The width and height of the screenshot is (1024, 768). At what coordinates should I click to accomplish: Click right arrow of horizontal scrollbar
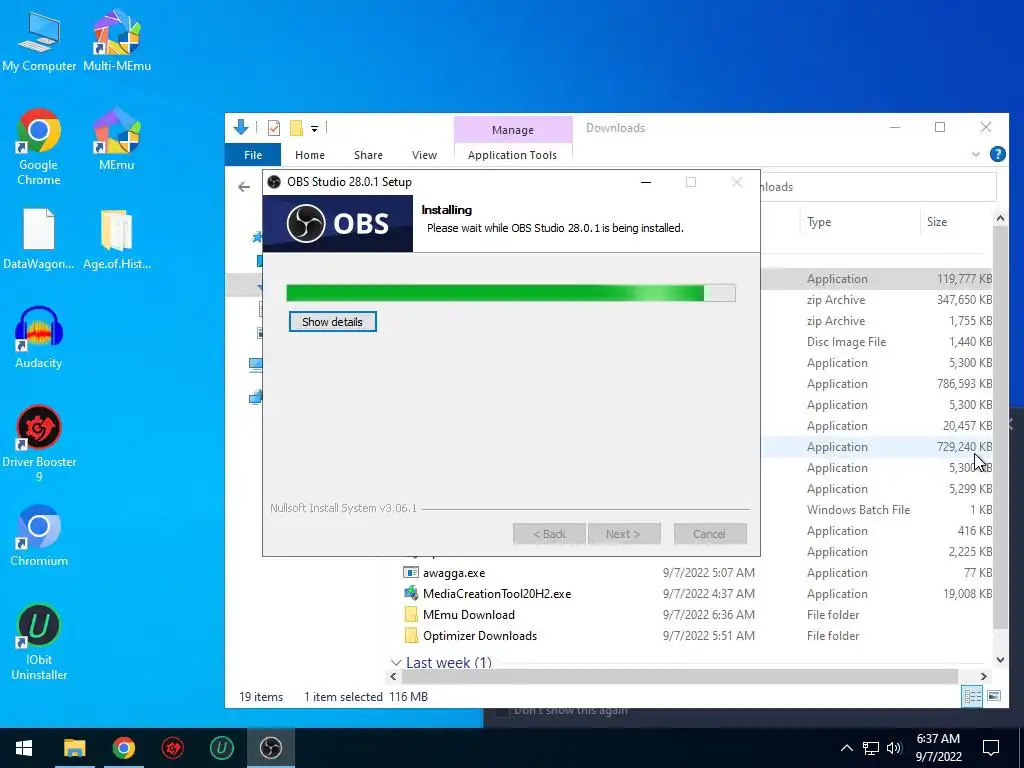984,676
